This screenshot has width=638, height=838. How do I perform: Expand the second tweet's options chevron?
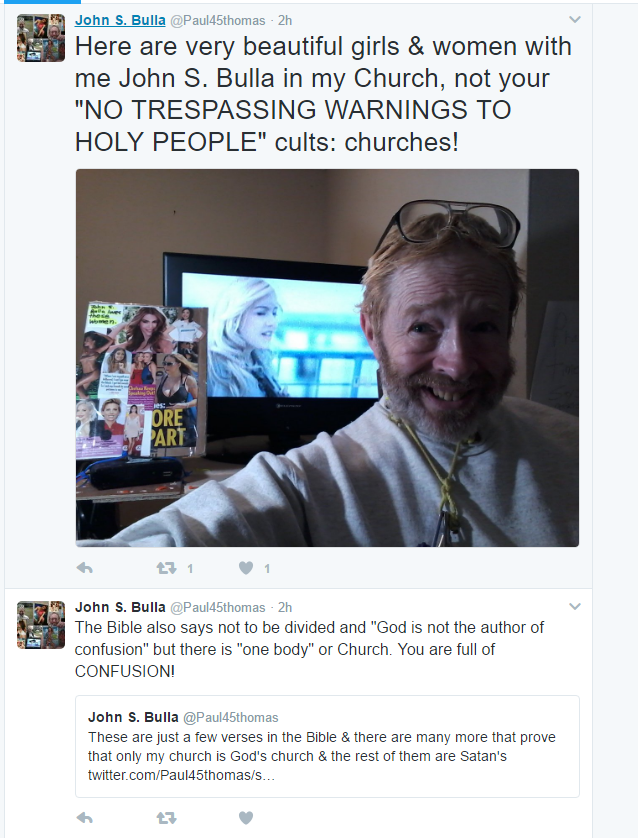(x=575, y=607)
